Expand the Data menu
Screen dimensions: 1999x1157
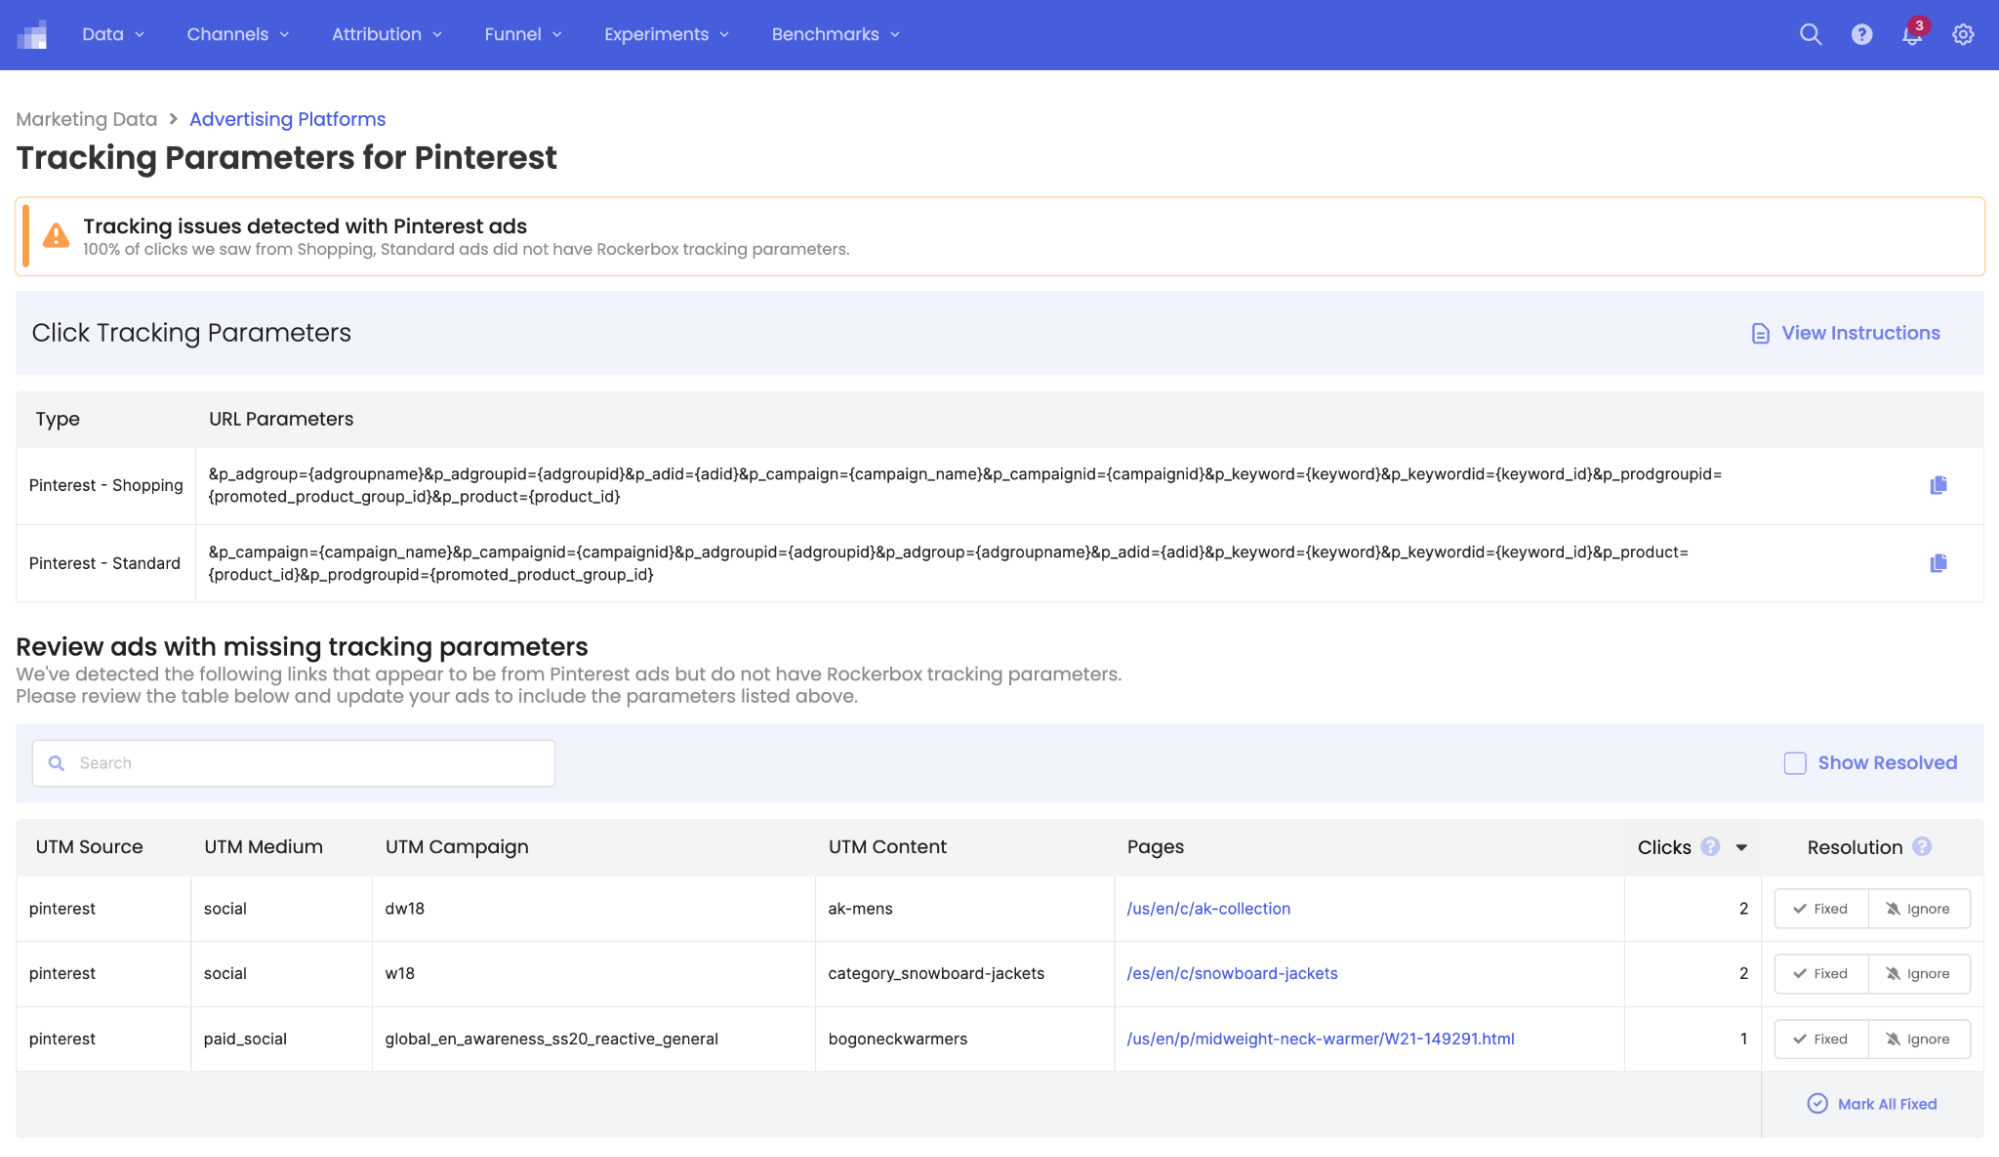point(113,34)
